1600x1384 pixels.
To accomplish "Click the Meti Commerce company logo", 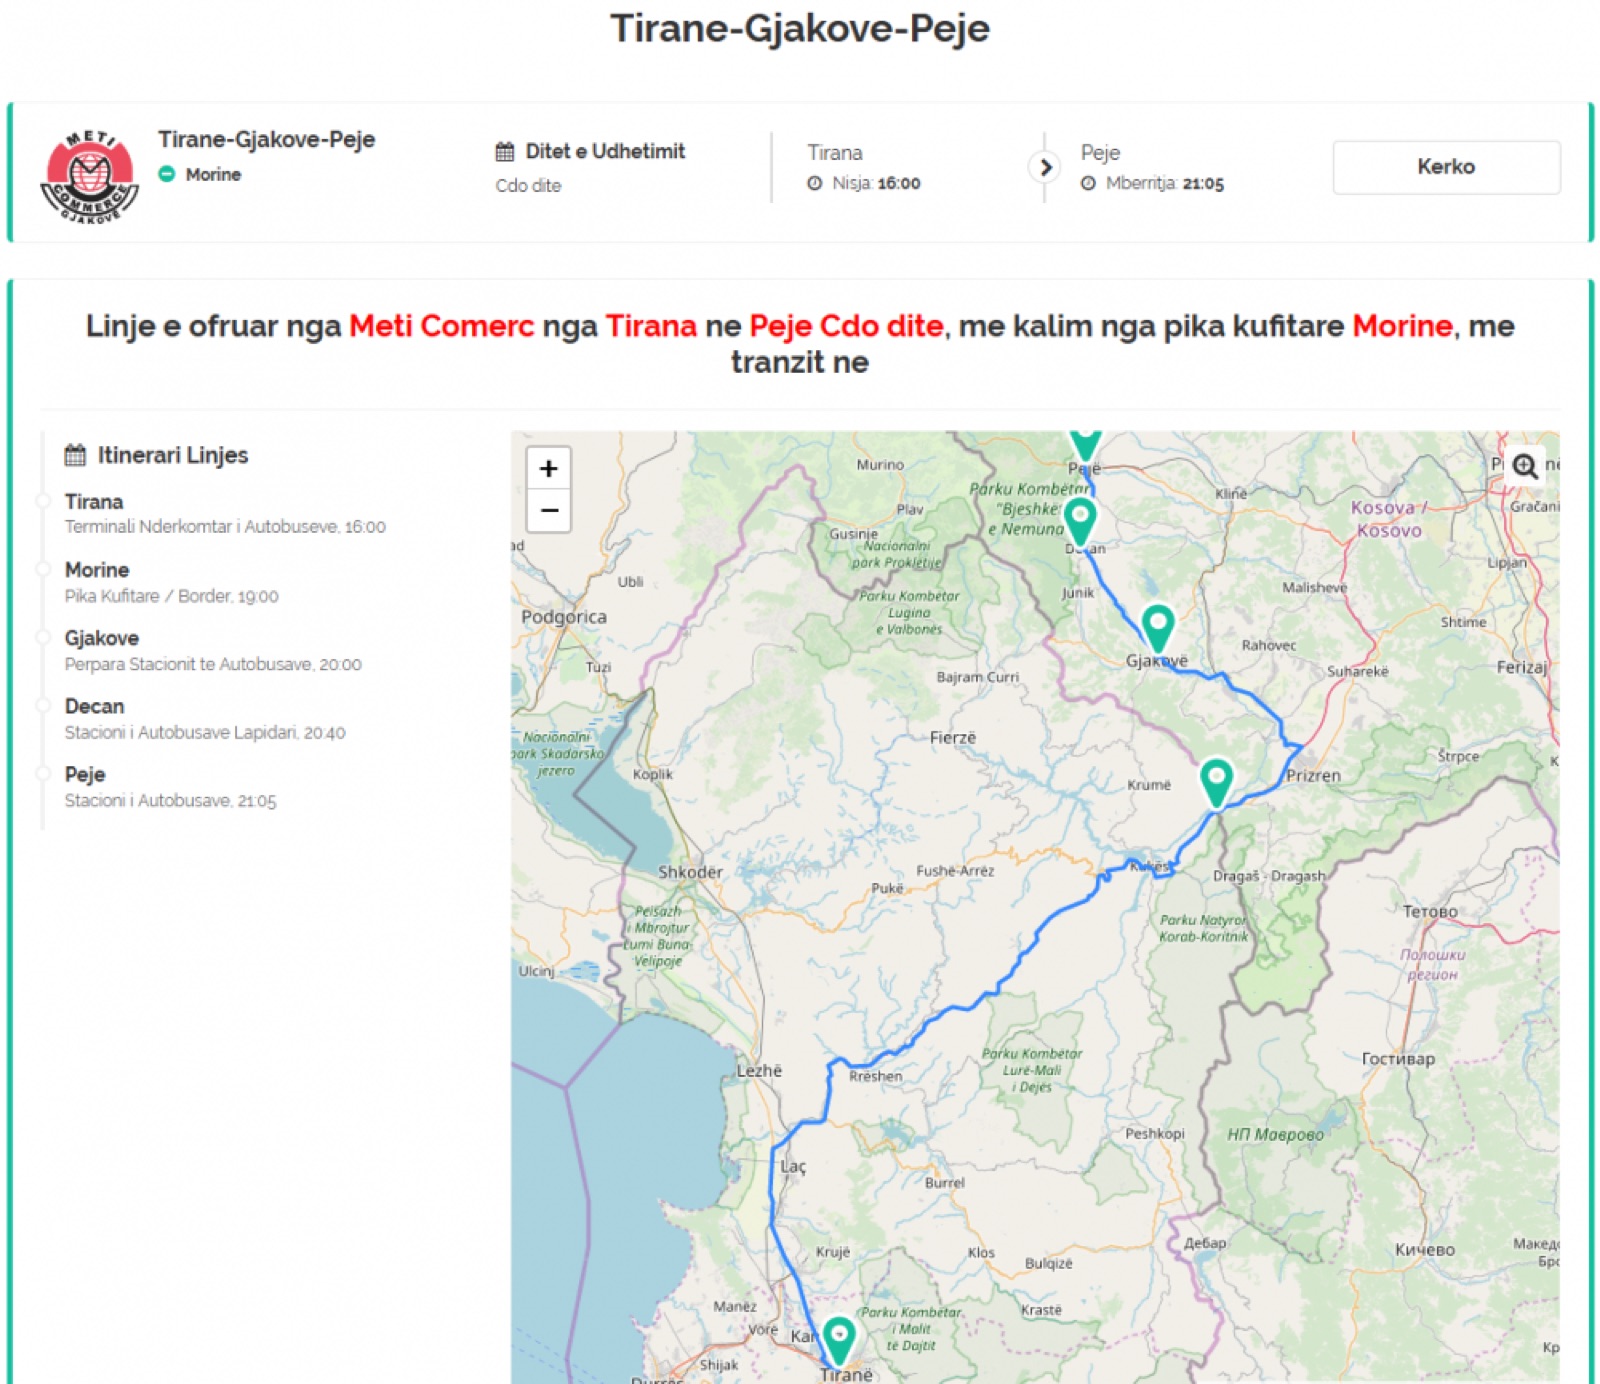I will pyautogui.click(x=90, y=176).
